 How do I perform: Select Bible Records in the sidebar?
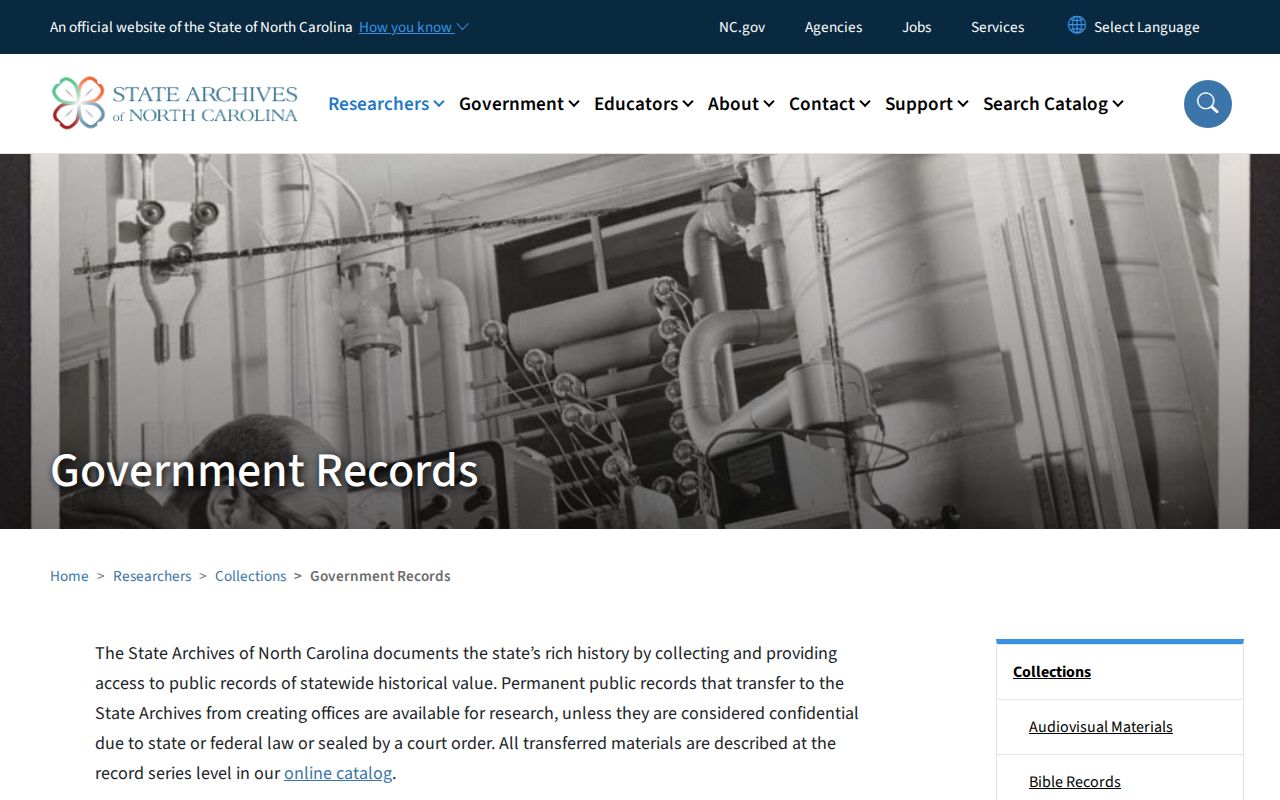coord(1075,782)
